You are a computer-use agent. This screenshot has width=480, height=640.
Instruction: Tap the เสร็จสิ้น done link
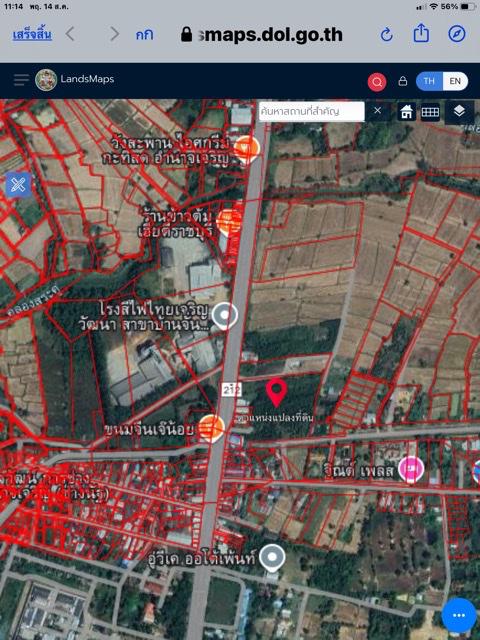point(32,34)
